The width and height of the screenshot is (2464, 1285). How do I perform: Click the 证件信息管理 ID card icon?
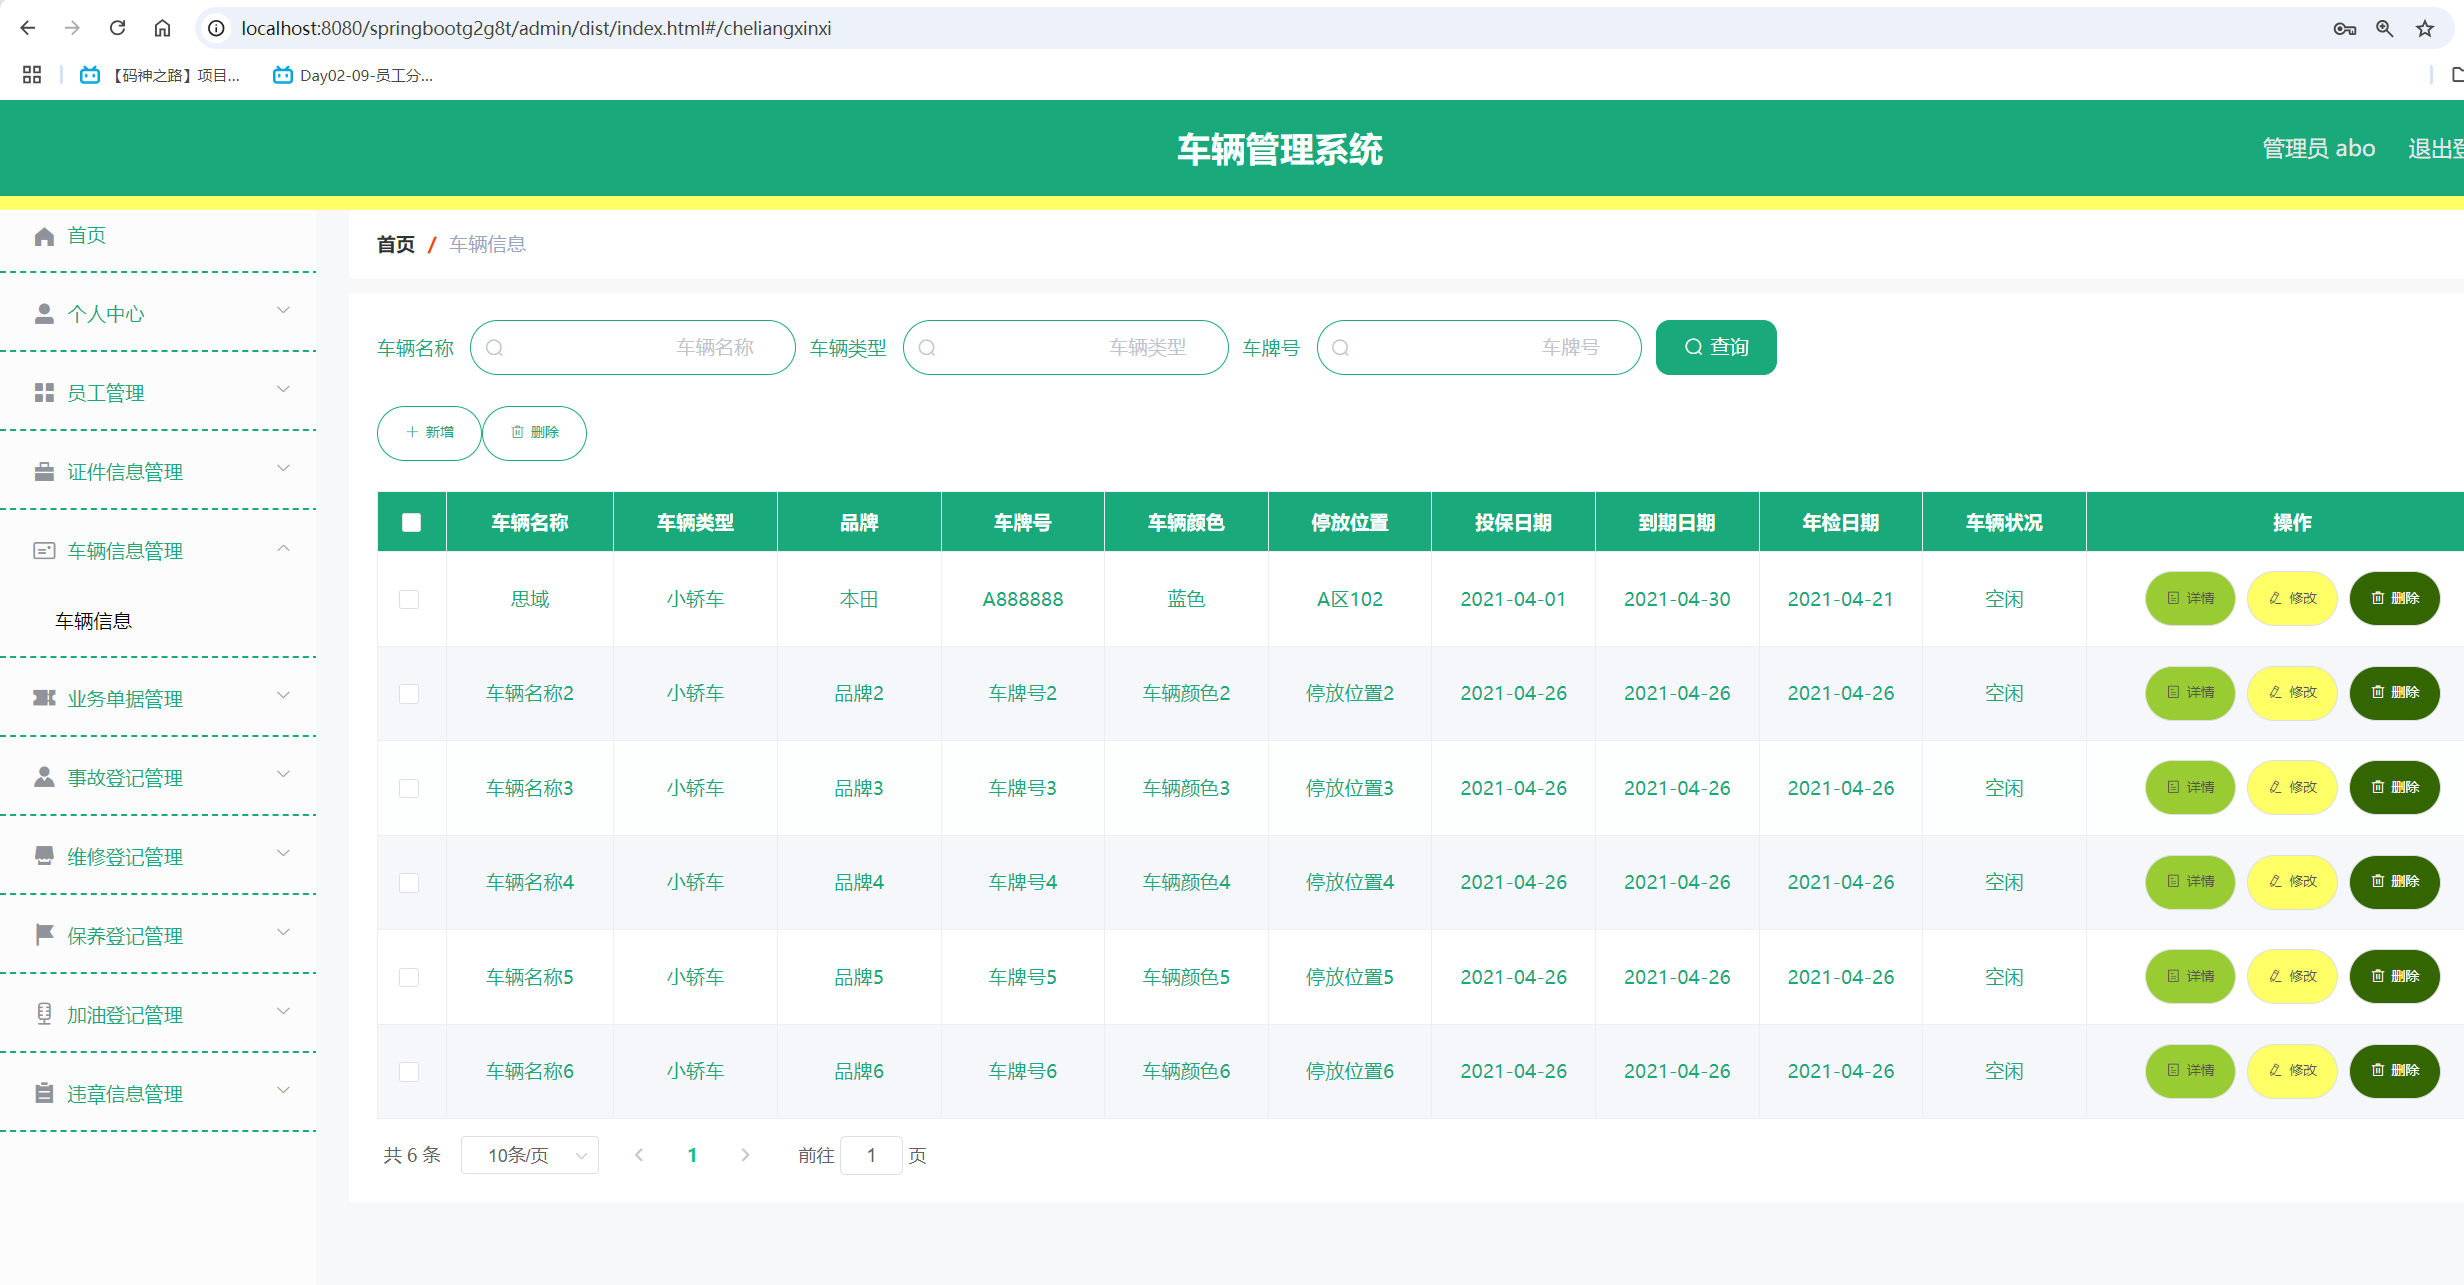[x=43, y=471]
